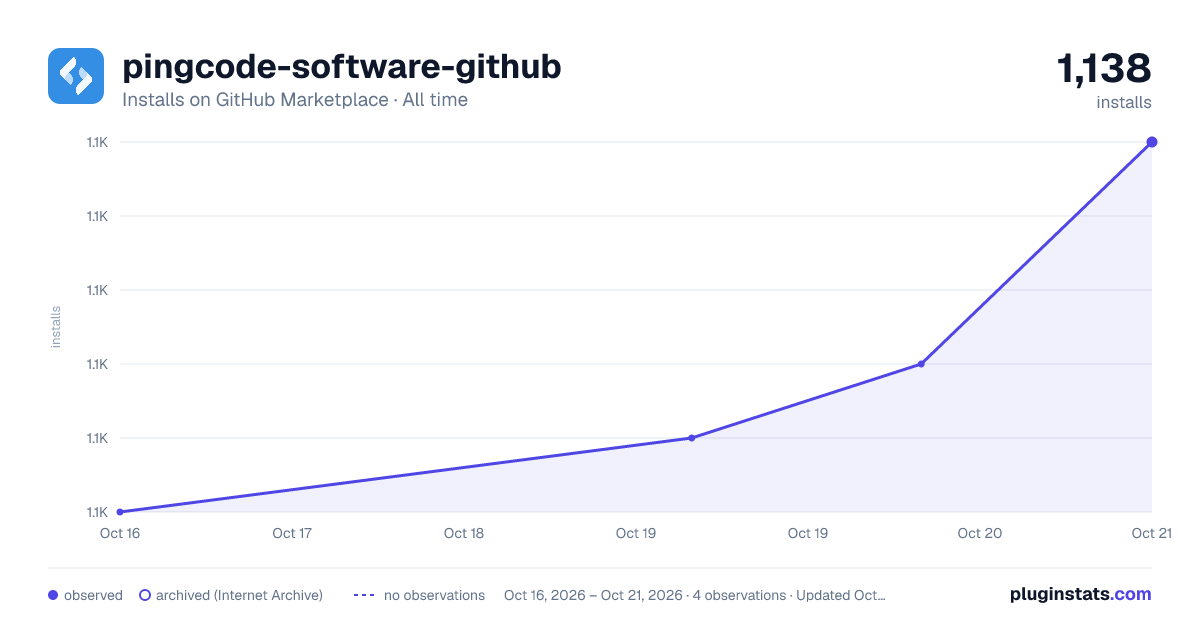
Task: Select the third data point before Oct 20
Action: pyautogui.click(x=921, y=364)
